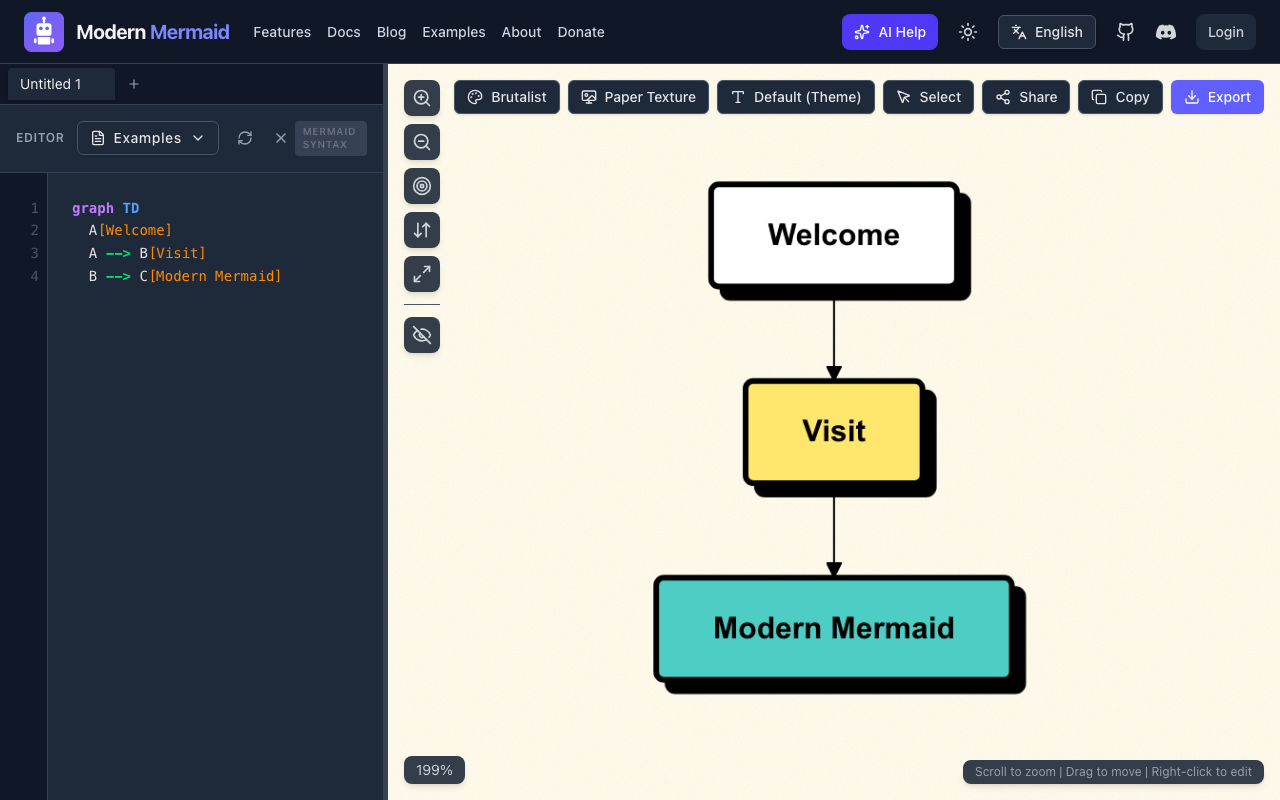Image resolution: width=1280 pixels, height=800 pixels.
Task: Zoom in on the diagram canvas
Action: (422, 98)
